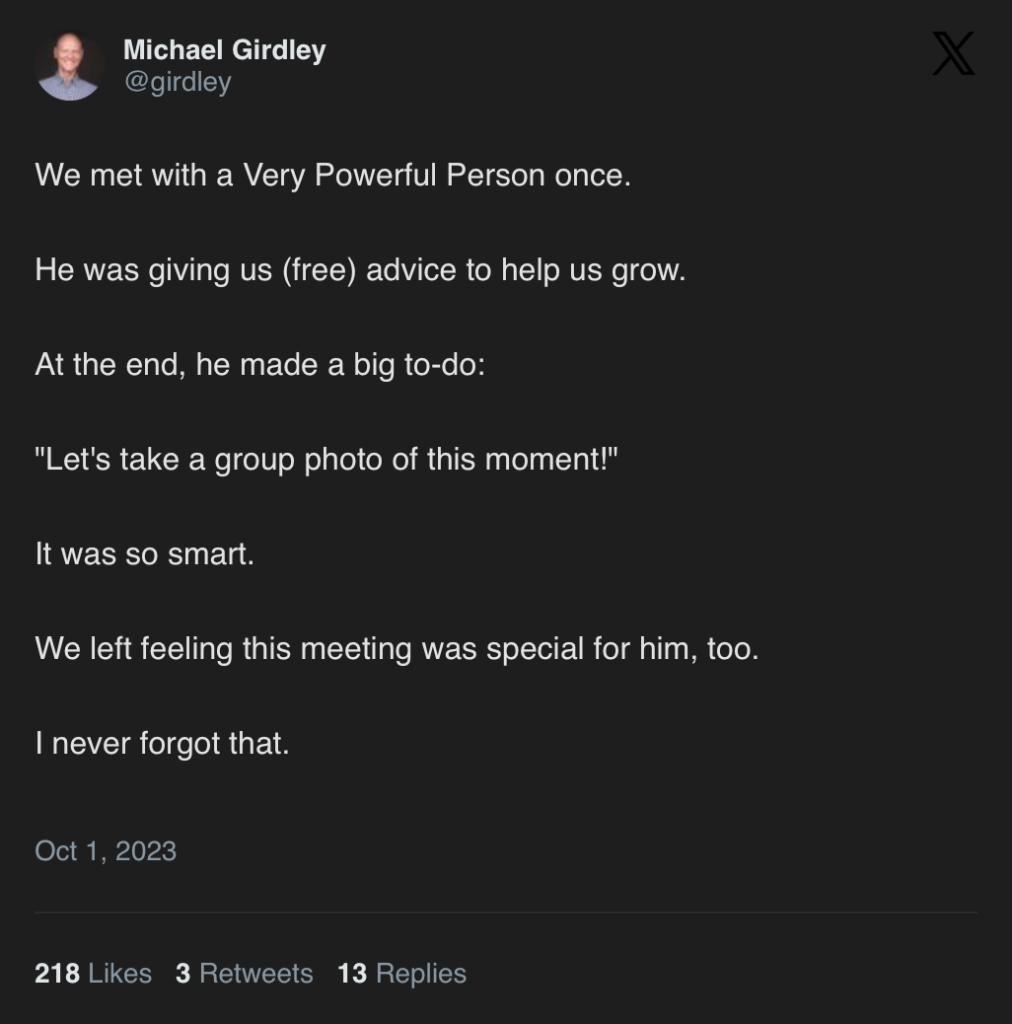Open the Replies label
The image size is (1012, 1024).
pyautogui.click(x=421, y=973)
